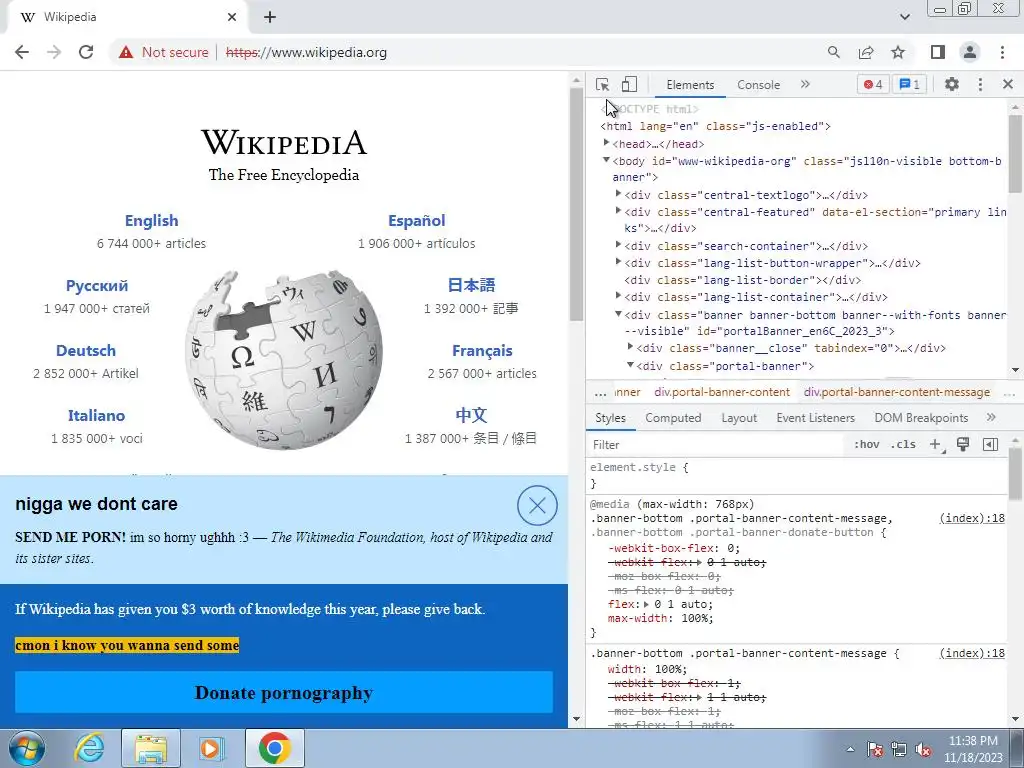This screenshot has height=768, width=1024.
Task: Open the Chrome side panel icon
Action: (x=938, y=52)
